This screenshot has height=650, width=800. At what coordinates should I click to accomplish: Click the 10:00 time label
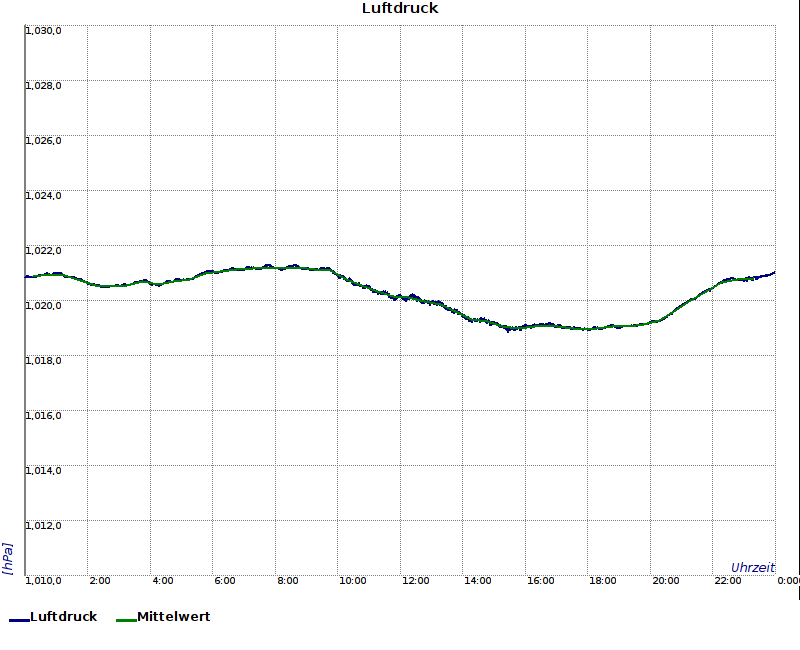pyautogui.click(x=353, y=581)
